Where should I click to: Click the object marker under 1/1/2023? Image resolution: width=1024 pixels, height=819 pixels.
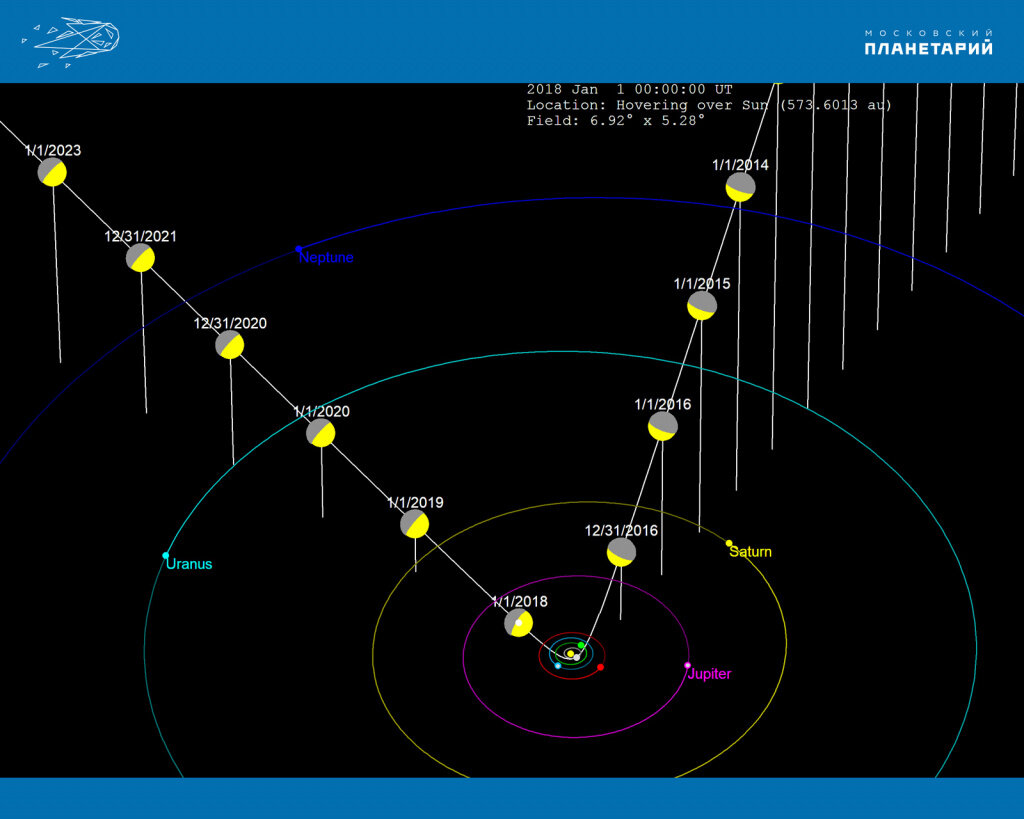[52, 172]
